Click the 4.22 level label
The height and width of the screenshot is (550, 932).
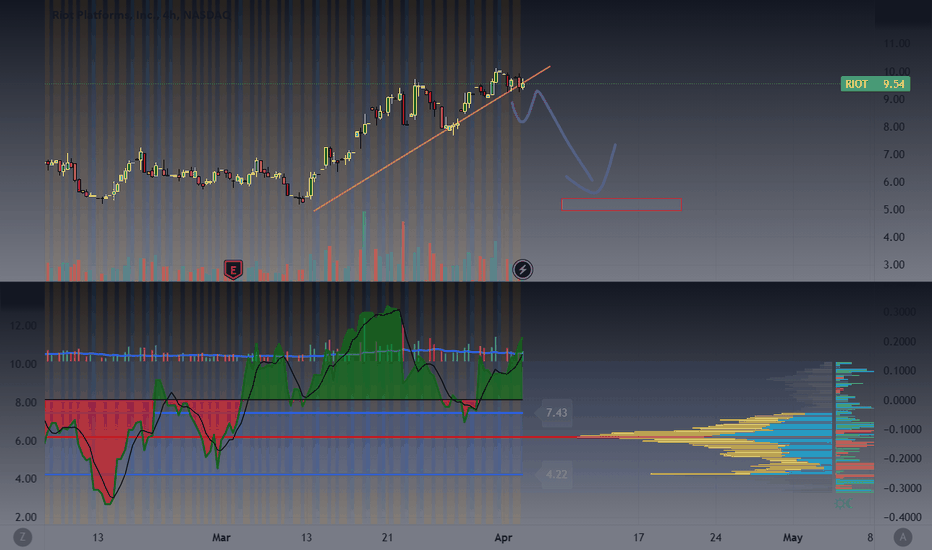[556, 474]
